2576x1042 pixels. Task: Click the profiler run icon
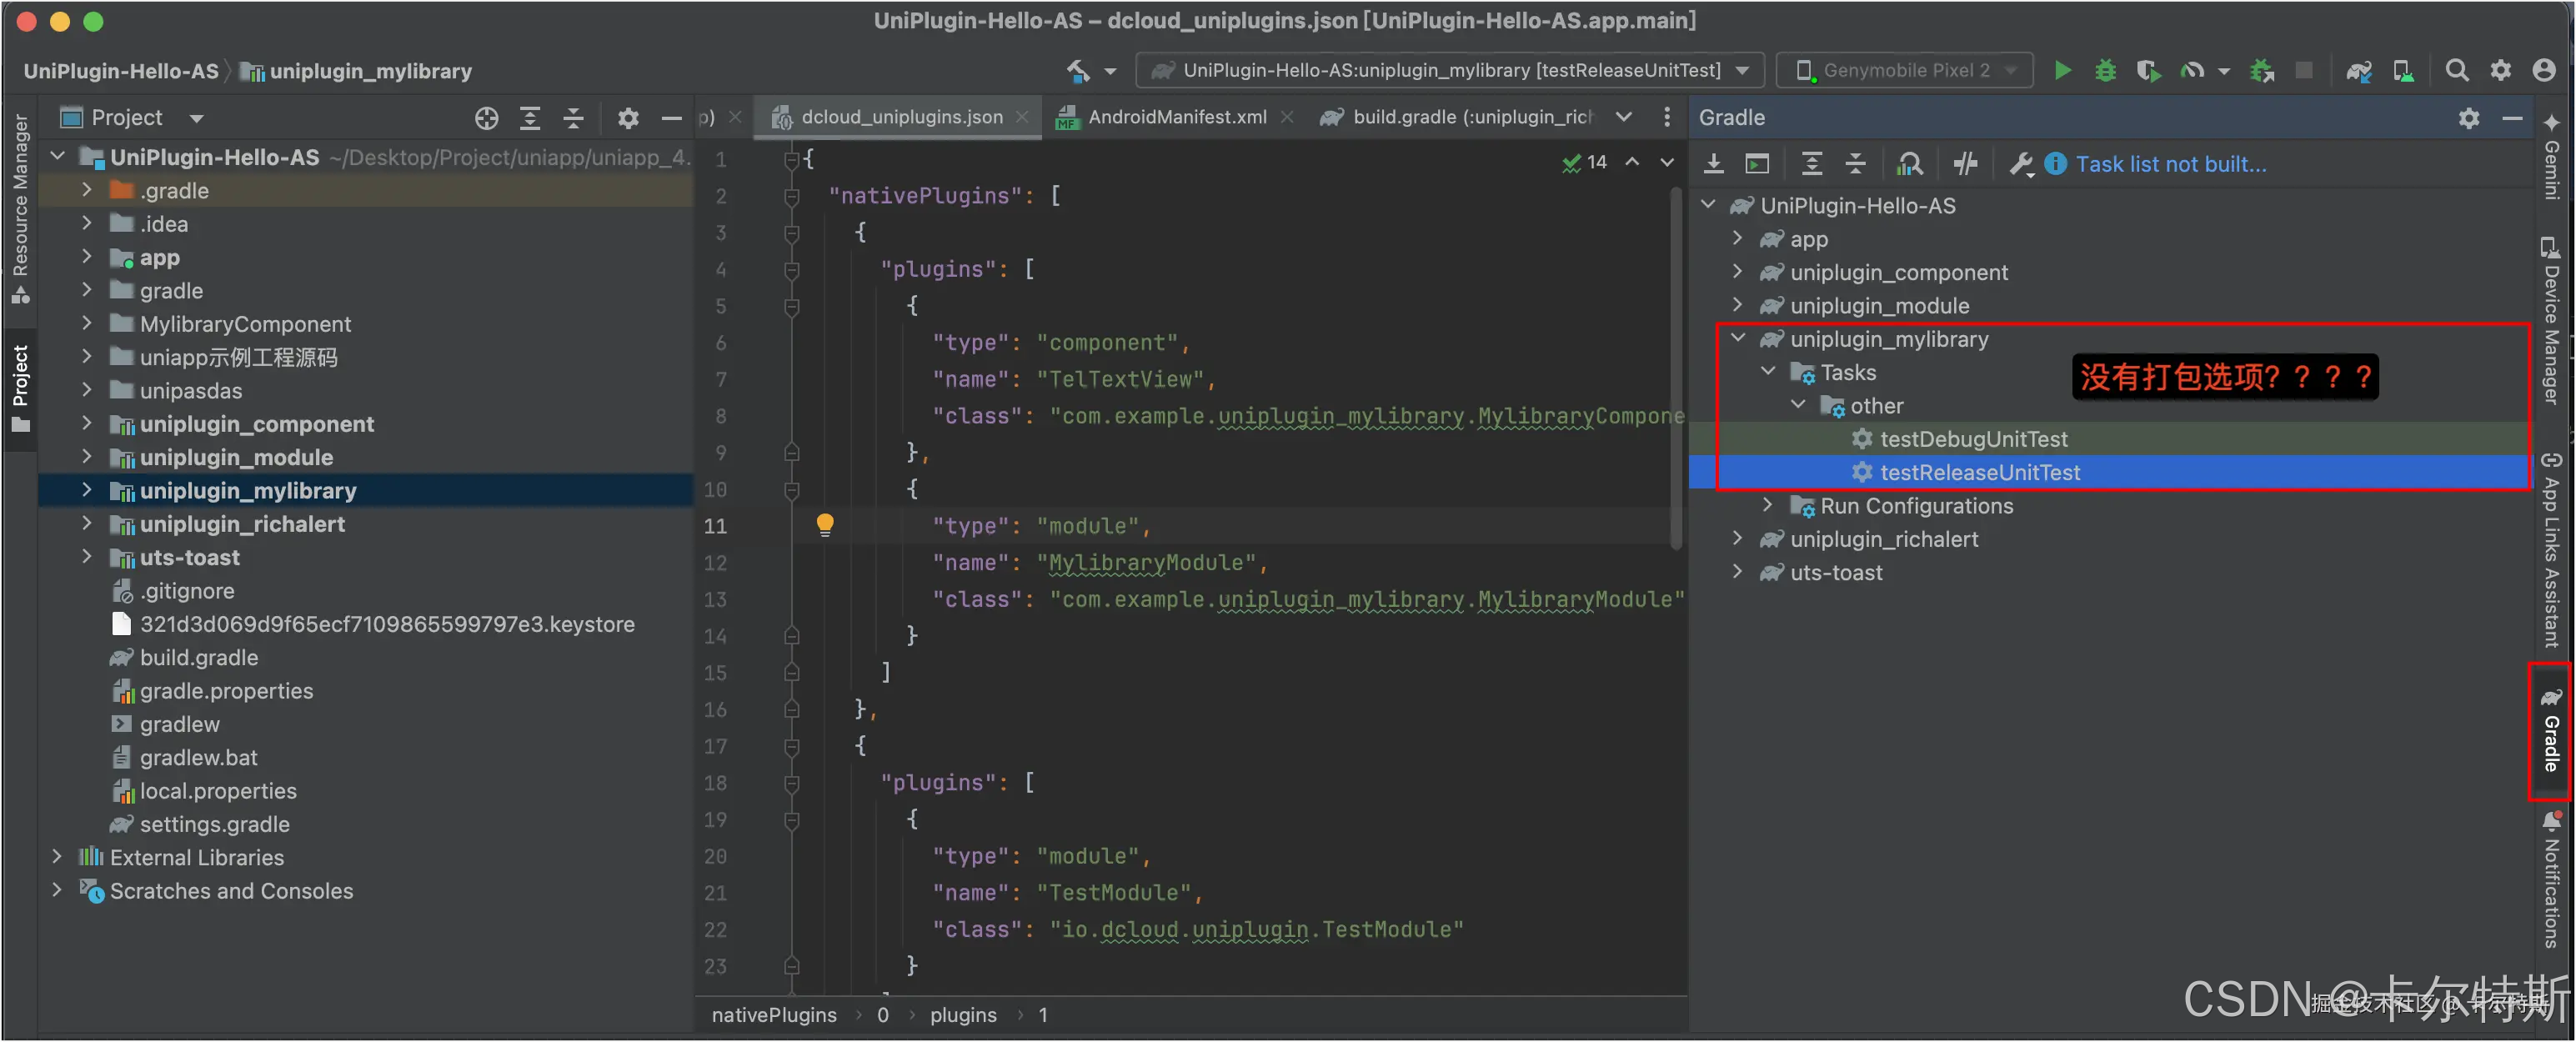pyautogui.click(x=2192, y=71)
